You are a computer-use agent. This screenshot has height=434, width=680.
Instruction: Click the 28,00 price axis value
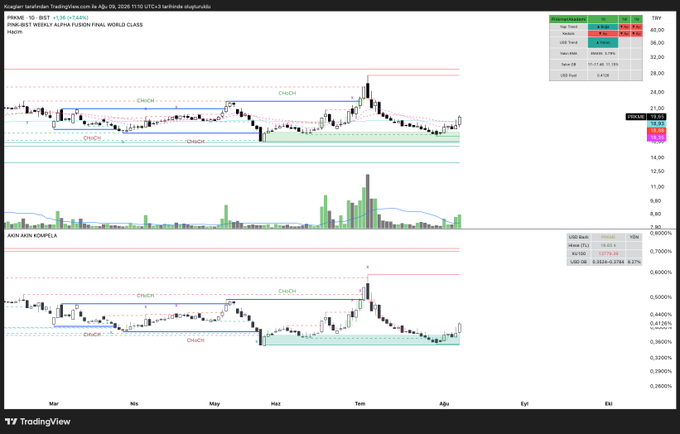[657, 73]
